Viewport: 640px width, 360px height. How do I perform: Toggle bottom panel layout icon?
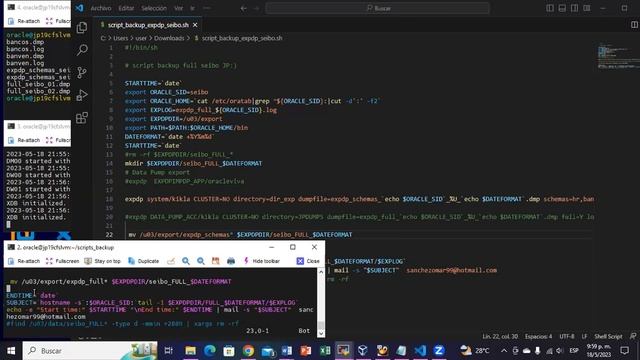pos(562,8)
